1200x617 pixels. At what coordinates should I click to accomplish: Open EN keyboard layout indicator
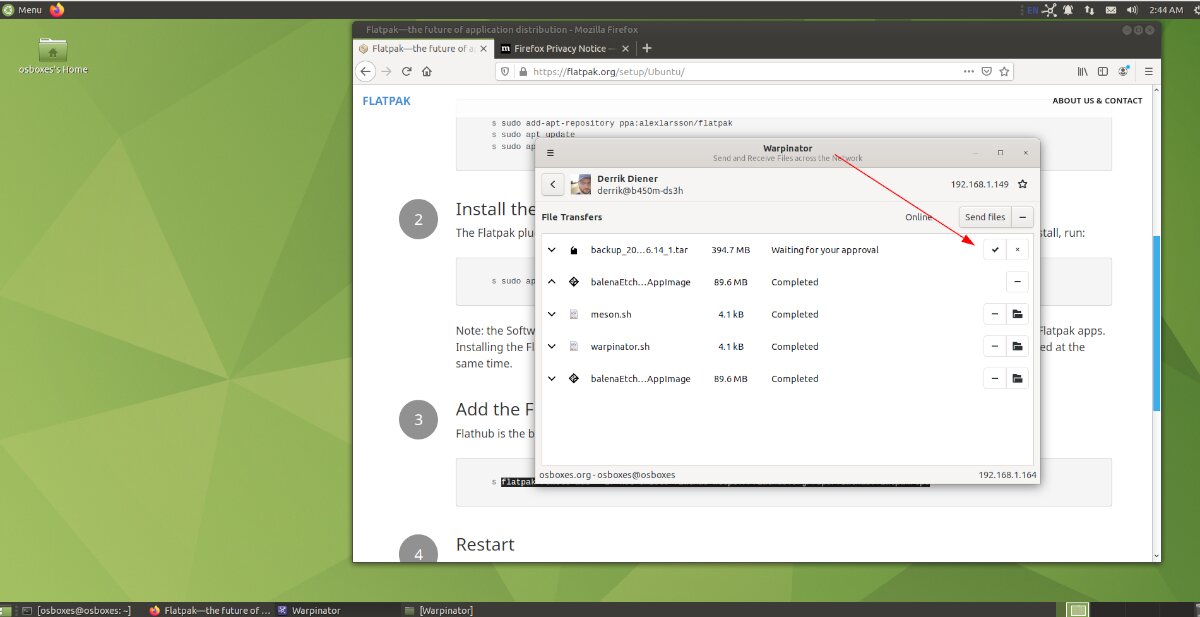pos(1032,9)
